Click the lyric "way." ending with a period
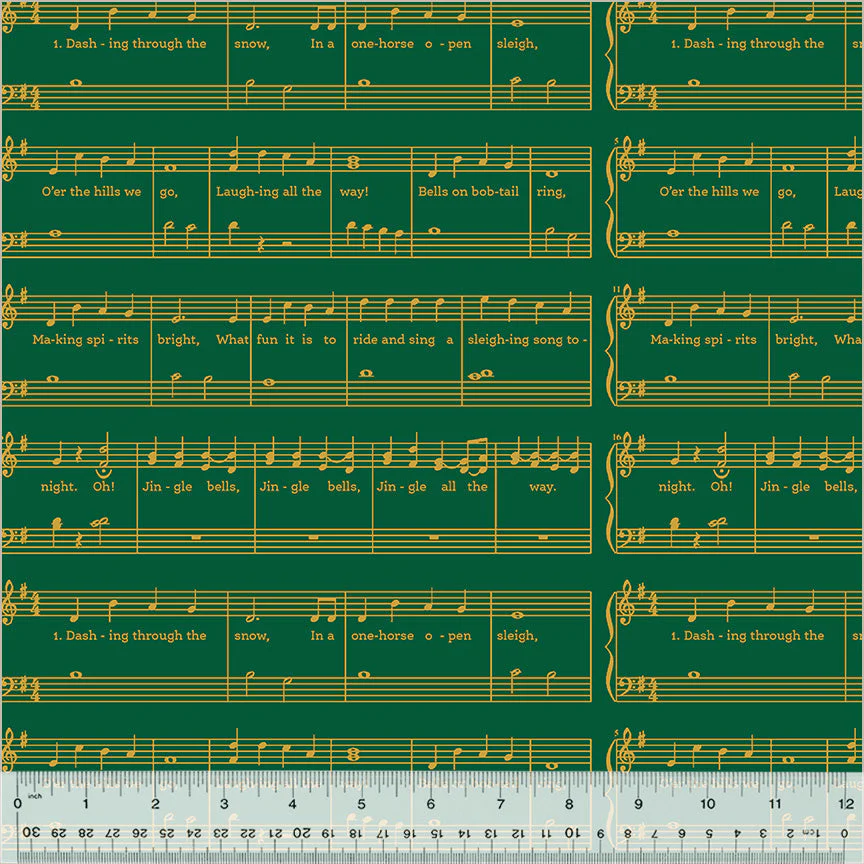 543,487
